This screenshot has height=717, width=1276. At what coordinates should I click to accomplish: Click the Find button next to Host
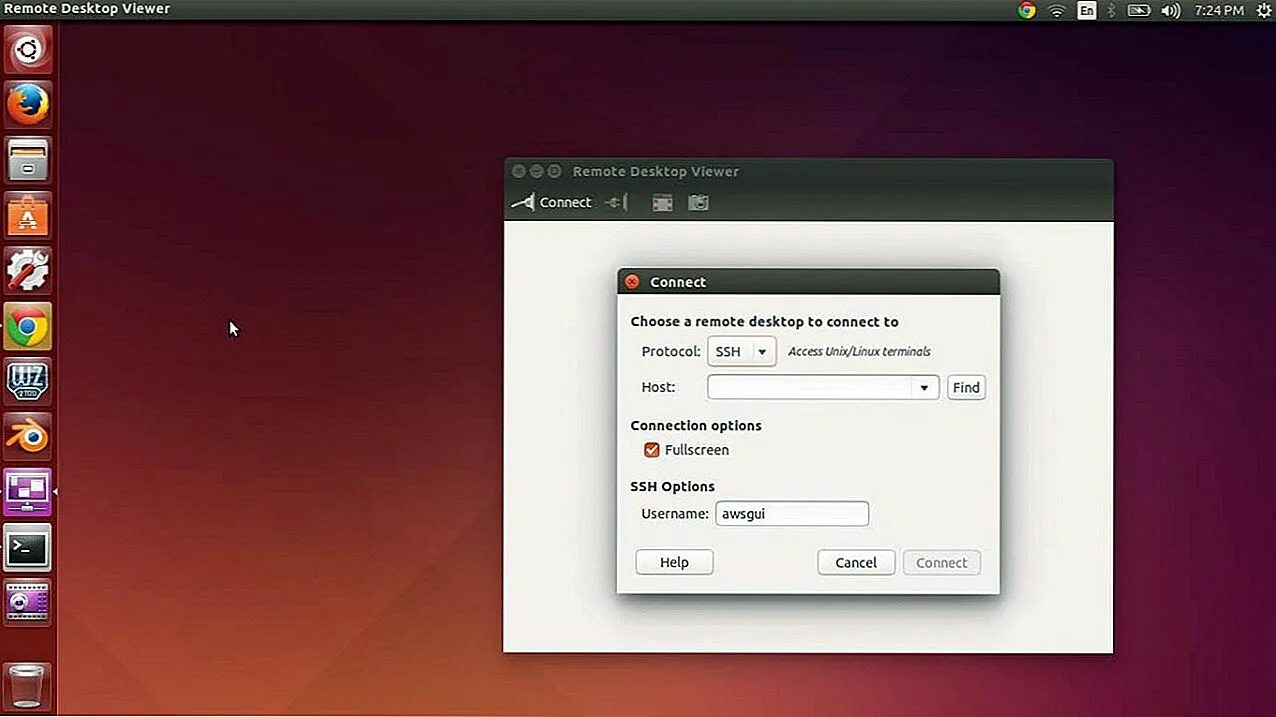(x=966, y=387)
